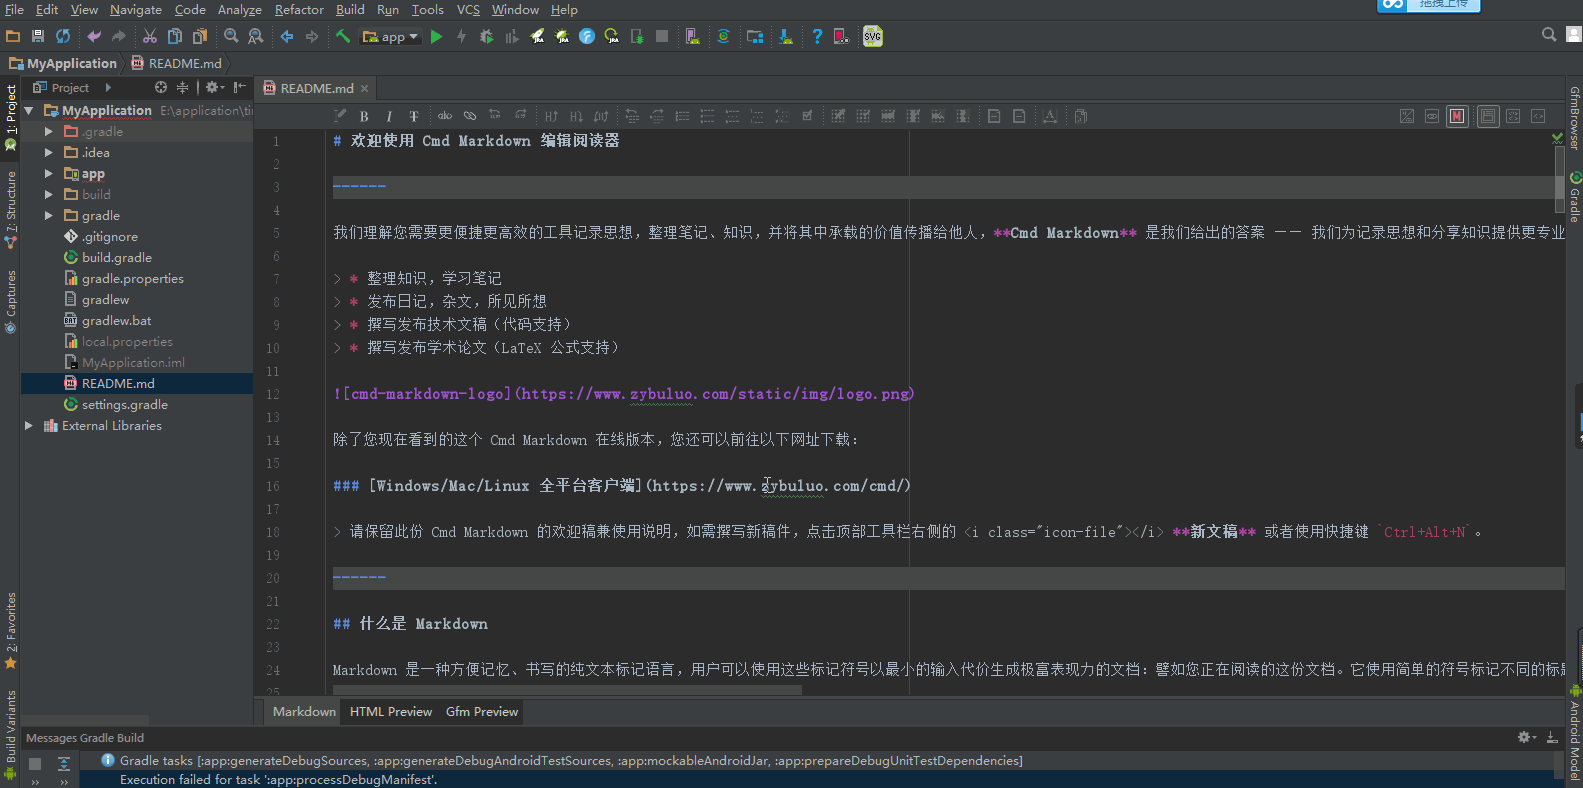This screenshot has height=788, width=1583.
Task: Save all using the floppy disk icon
Action: tap(38, 36)
